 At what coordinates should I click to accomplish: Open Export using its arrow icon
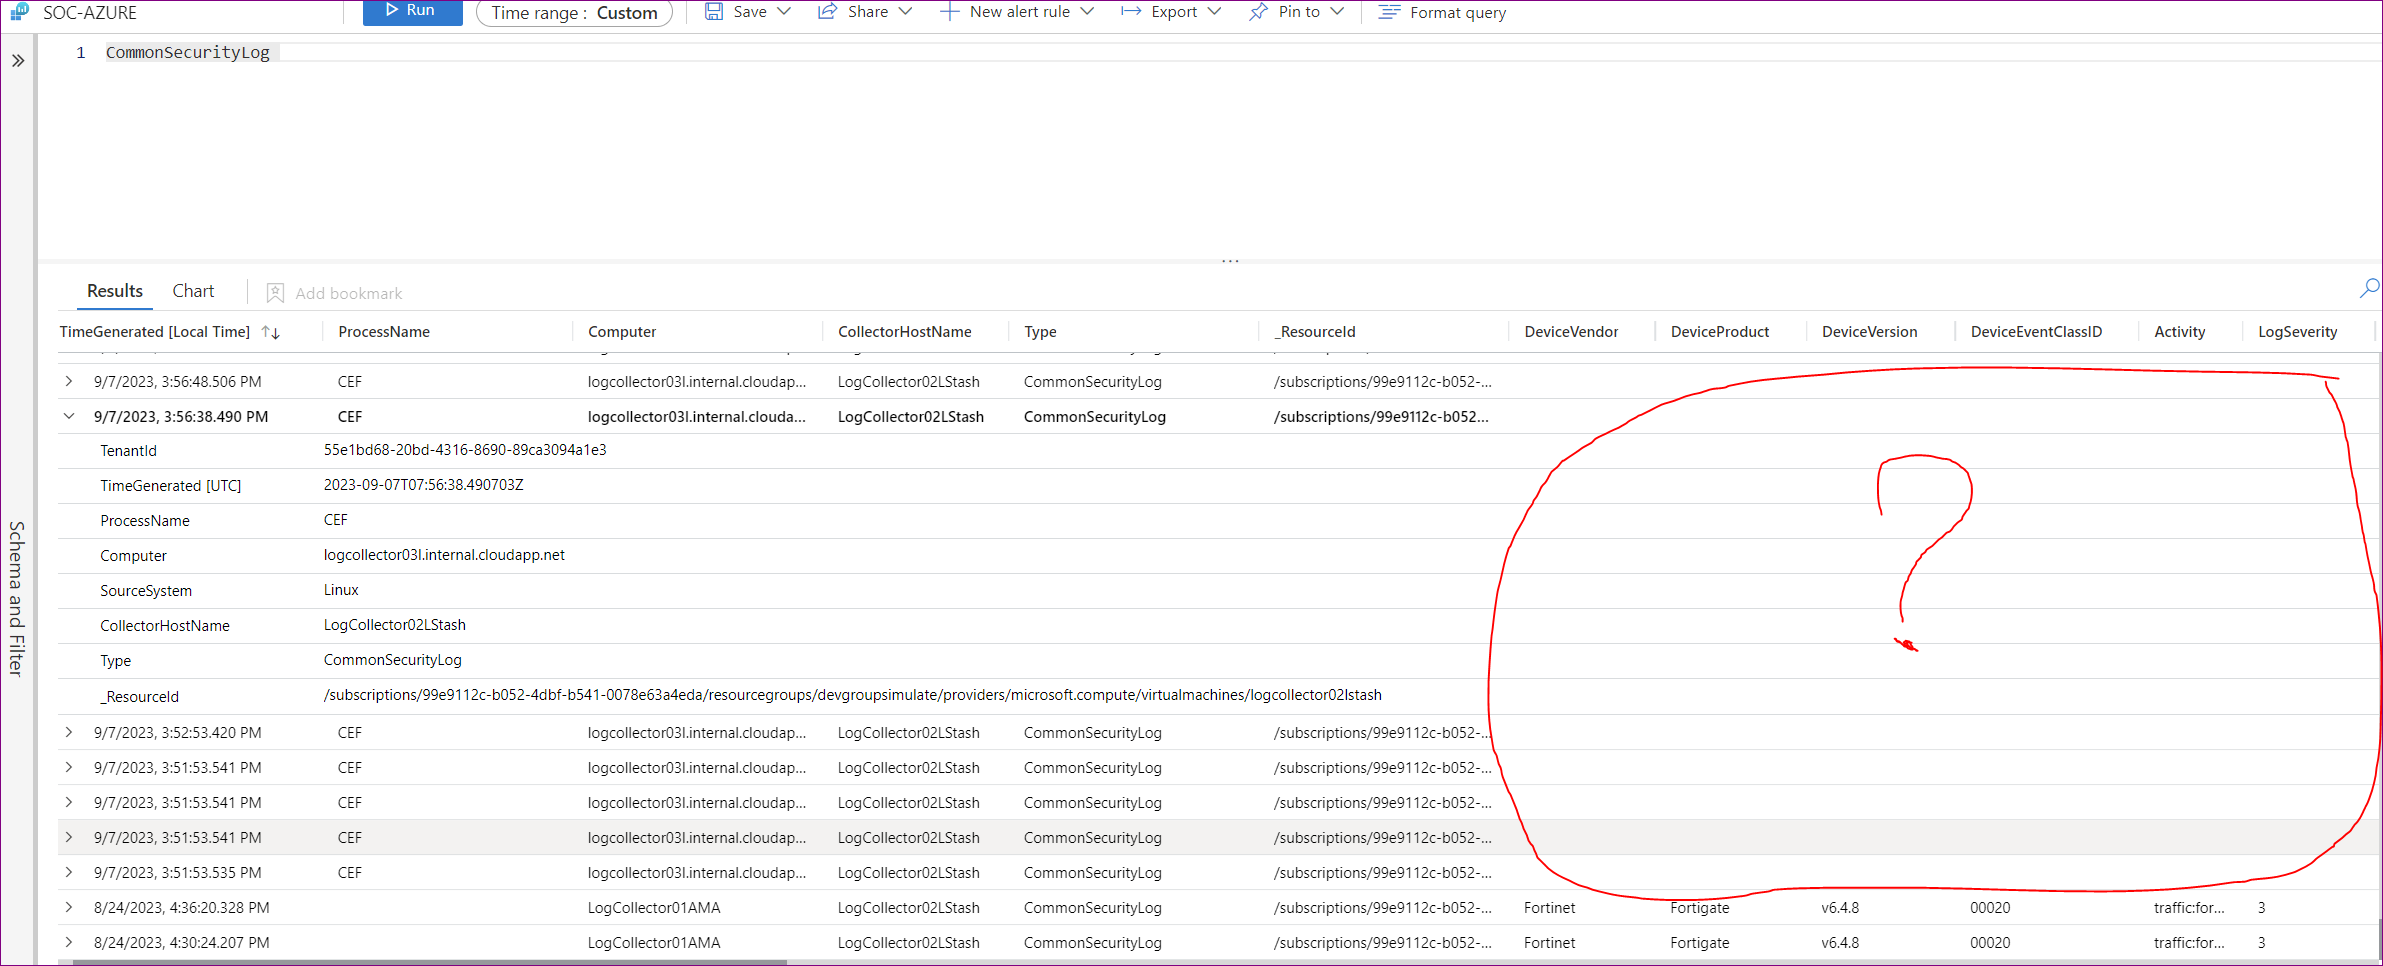[x=1130, y=12]
